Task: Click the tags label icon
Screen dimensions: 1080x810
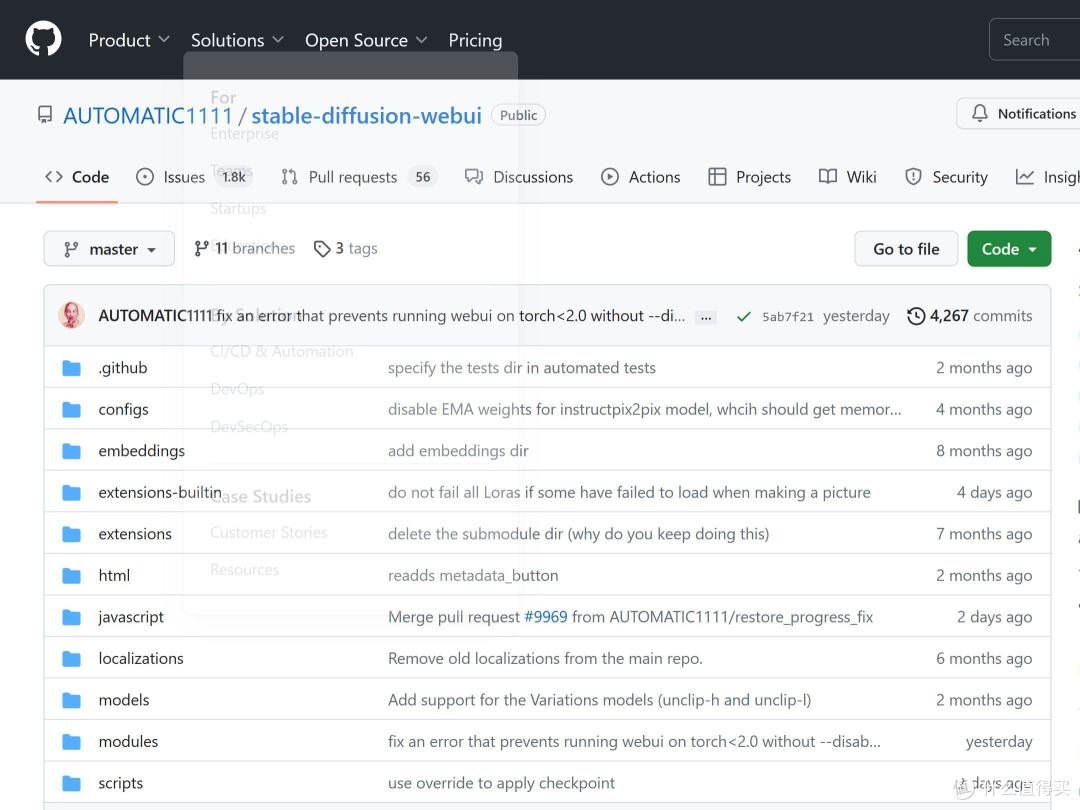Action: point(322,249)
